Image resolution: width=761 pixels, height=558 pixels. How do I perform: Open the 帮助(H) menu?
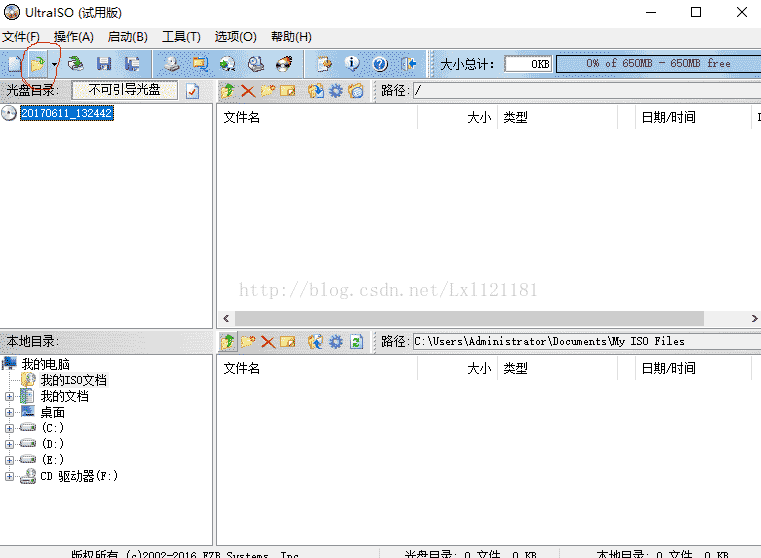pos(291,37)
